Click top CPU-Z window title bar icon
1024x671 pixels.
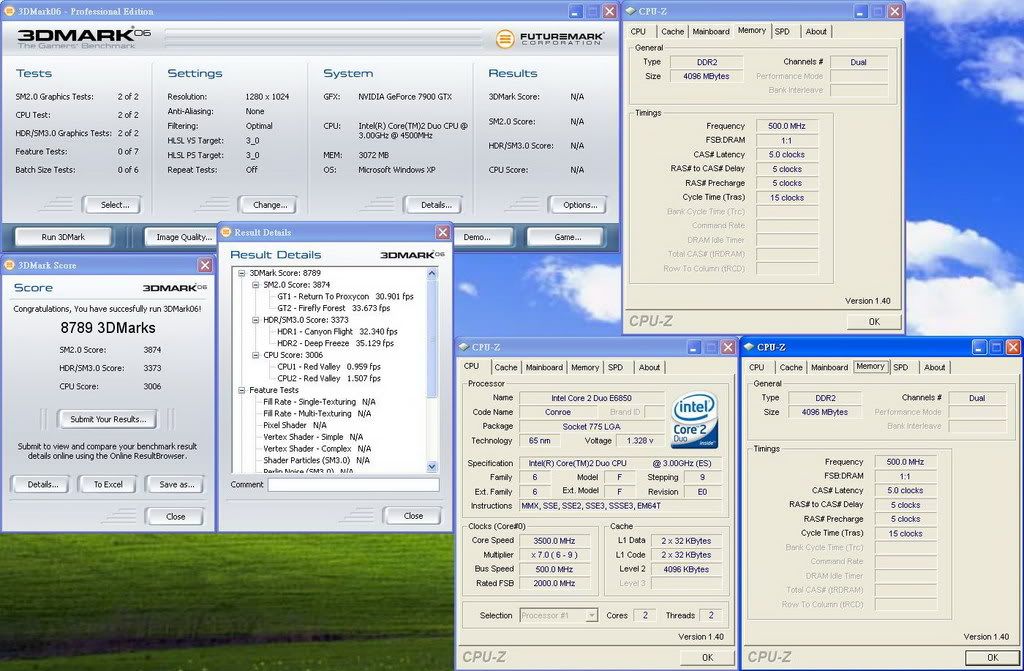(631, 11)
